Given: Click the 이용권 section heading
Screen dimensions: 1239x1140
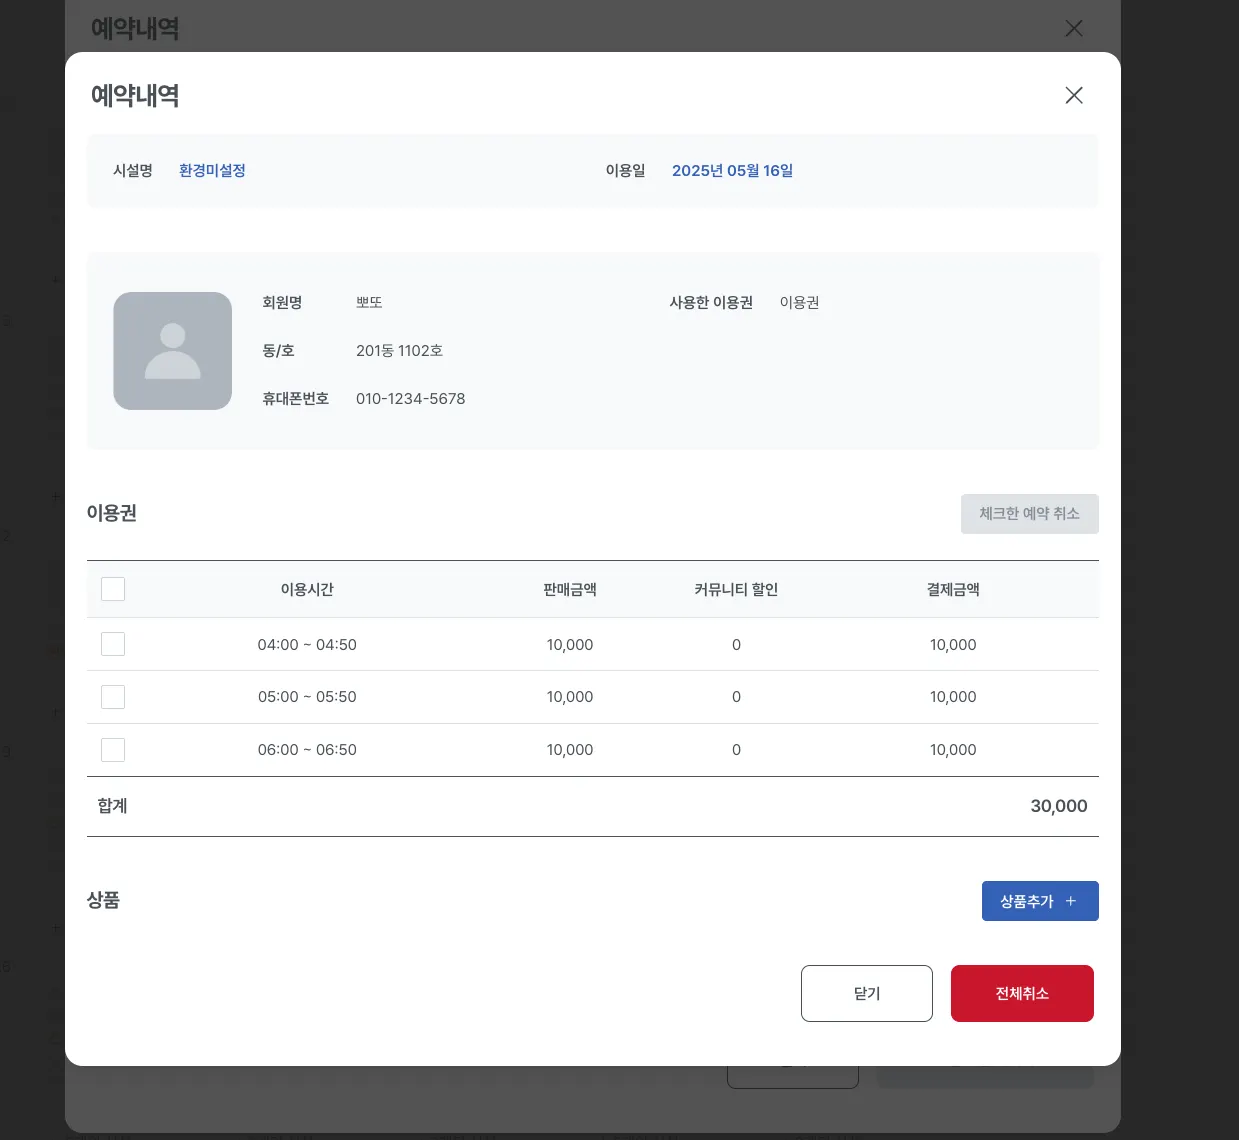Looking at the screenshot, I should tap(112, 513).
